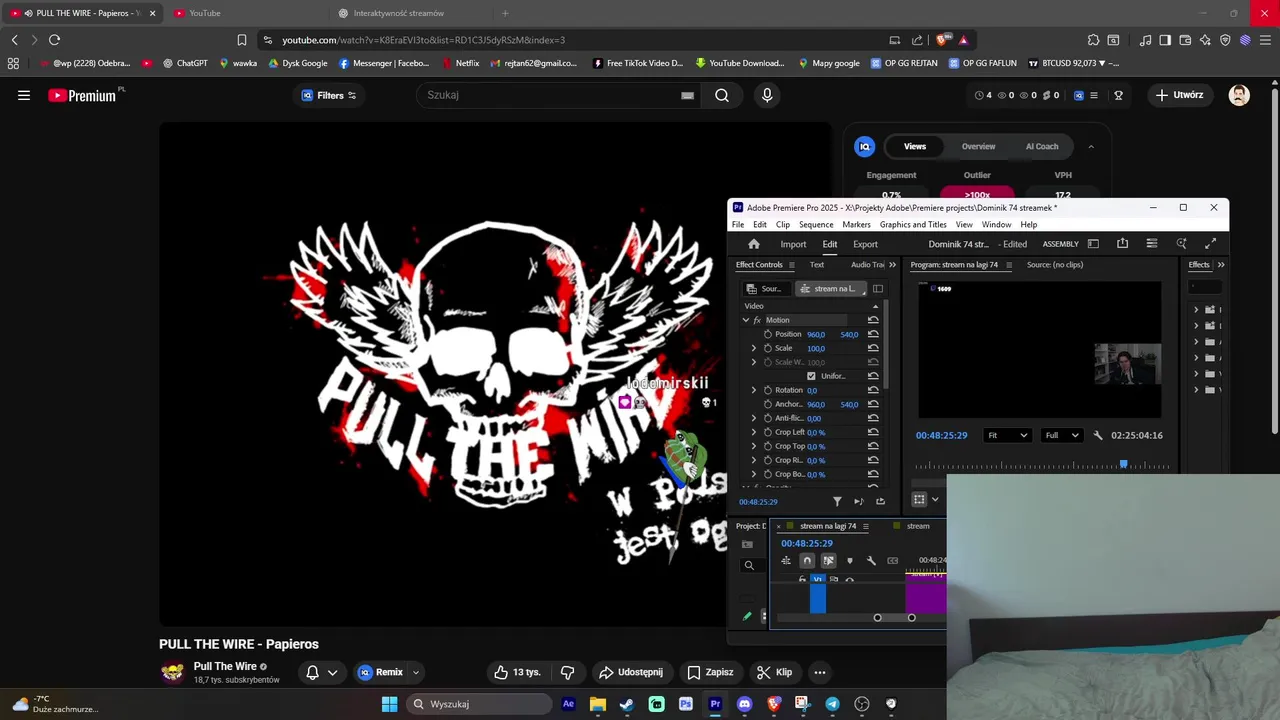Open Adobe Premiere from Windows taskbar
The width and height of the screenshot is (1280, 720).
[715, 704]
